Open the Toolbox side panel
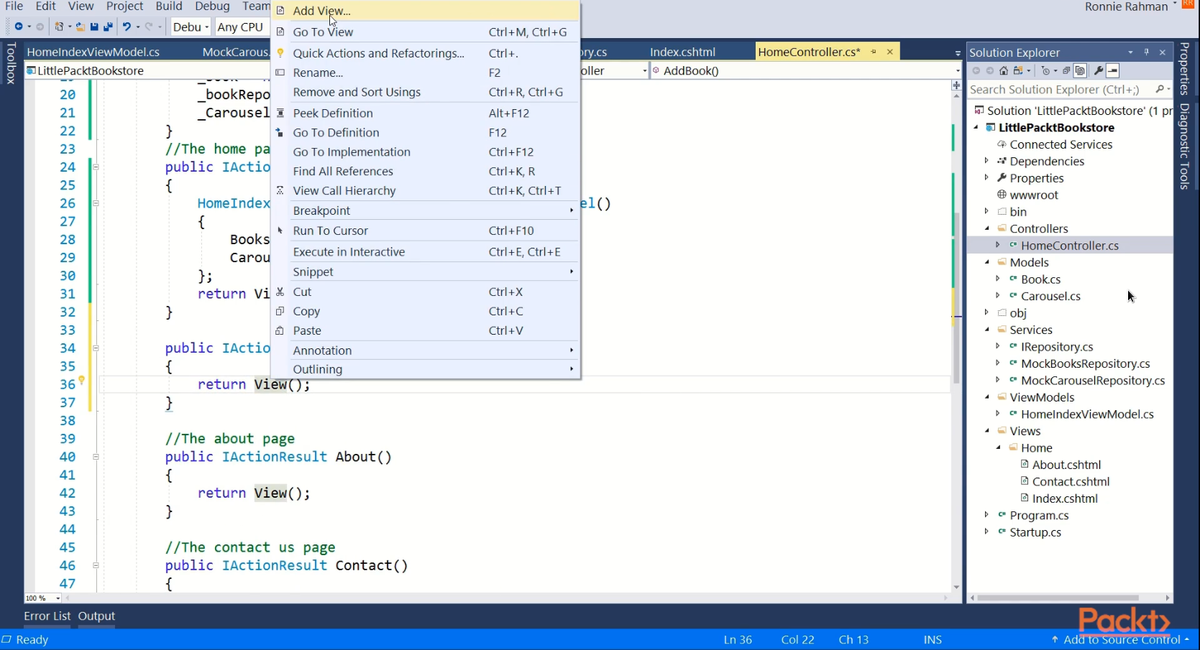This screenshot has width=1200, height=650. click(11, 62)
